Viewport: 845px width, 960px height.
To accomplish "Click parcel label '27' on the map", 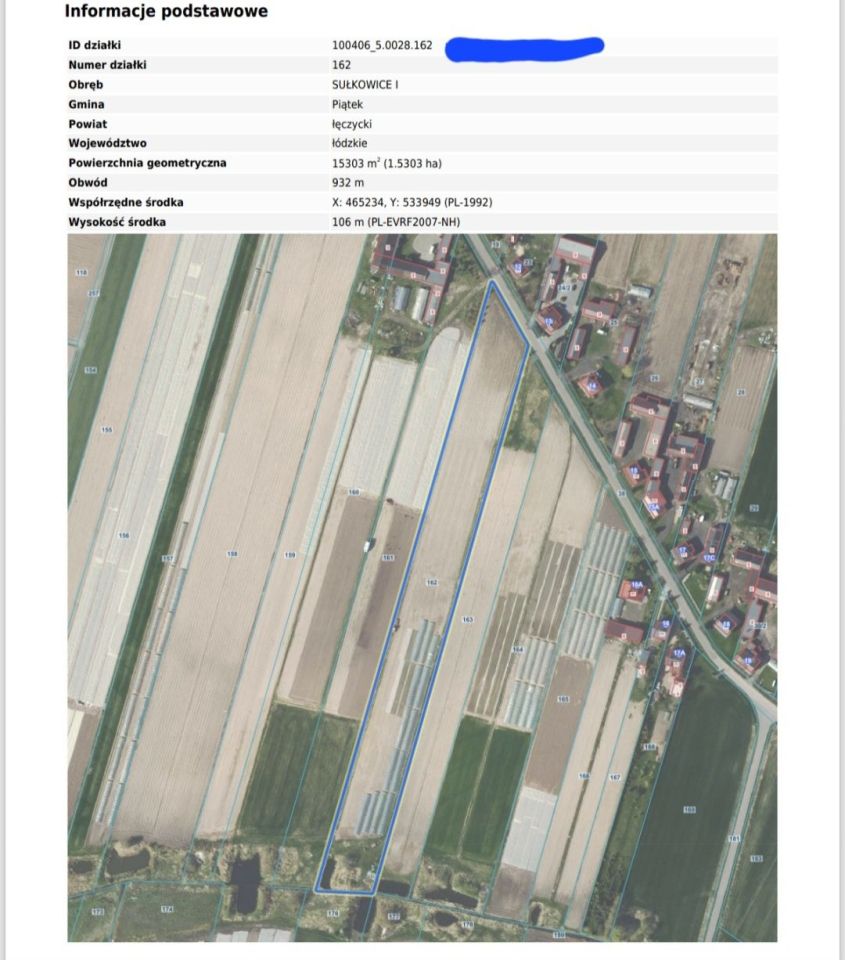I will tap(700, 382).
